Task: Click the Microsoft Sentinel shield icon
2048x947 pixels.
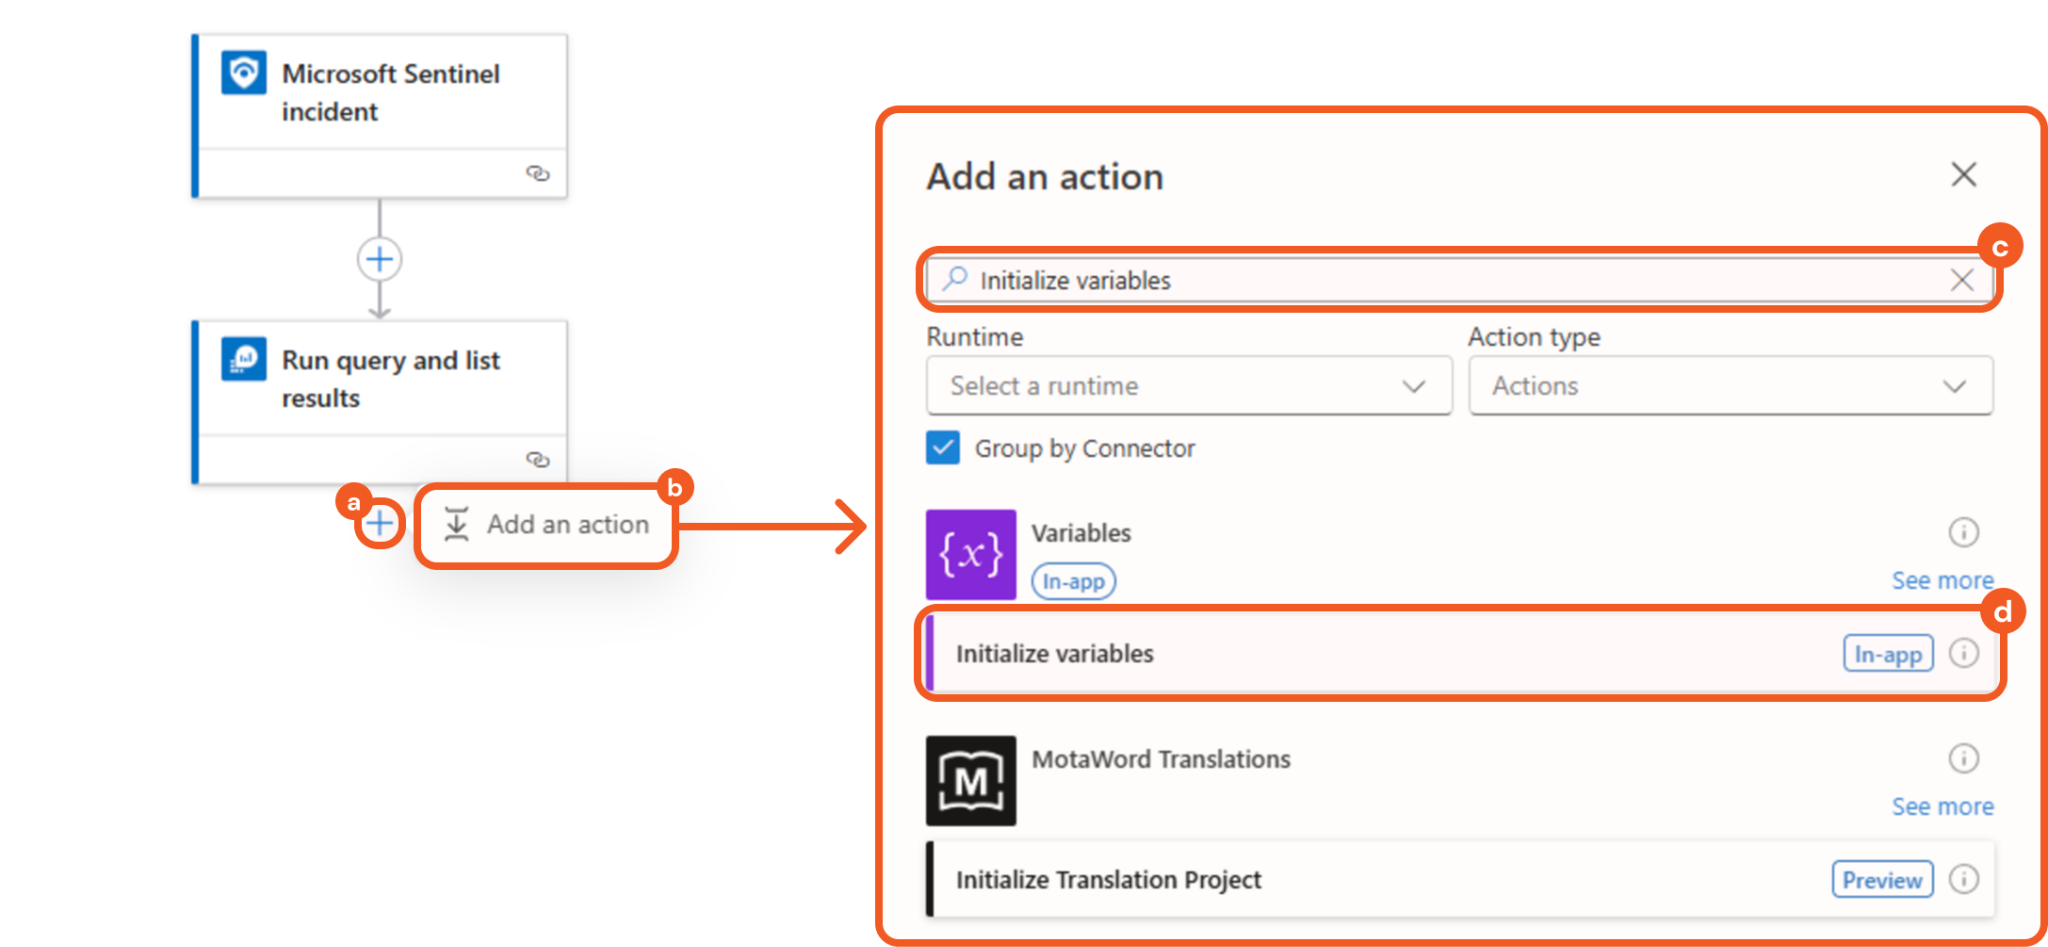Action: coord(244,73)
